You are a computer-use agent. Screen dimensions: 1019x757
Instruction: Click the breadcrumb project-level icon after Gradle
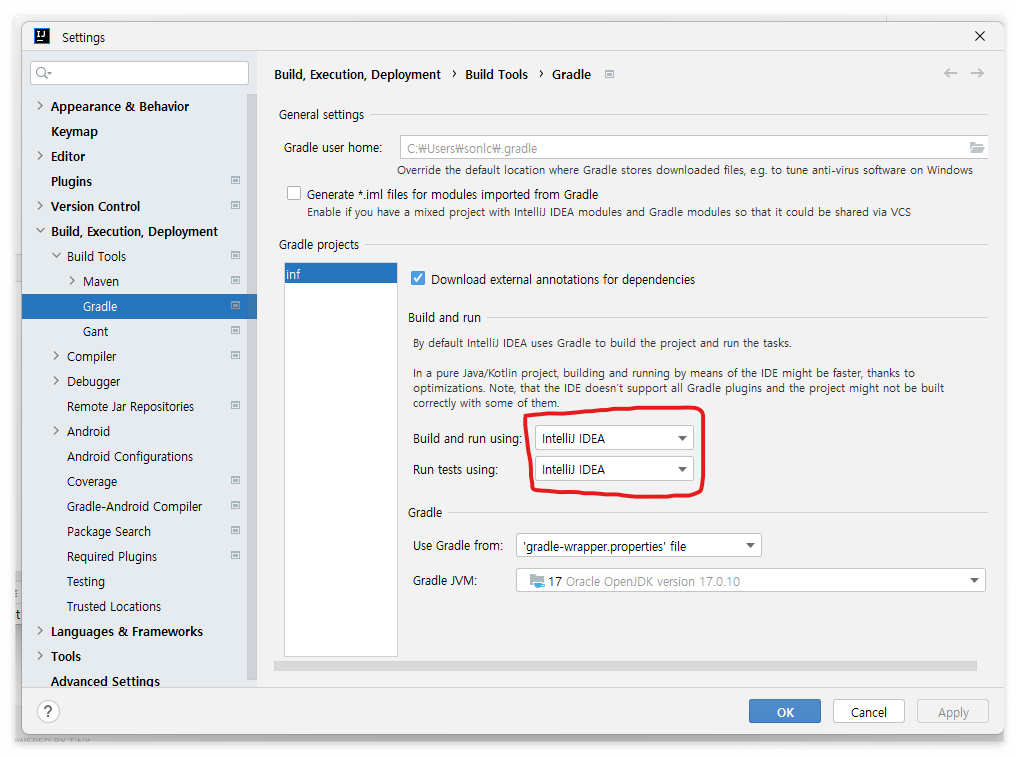pos(609,74)
